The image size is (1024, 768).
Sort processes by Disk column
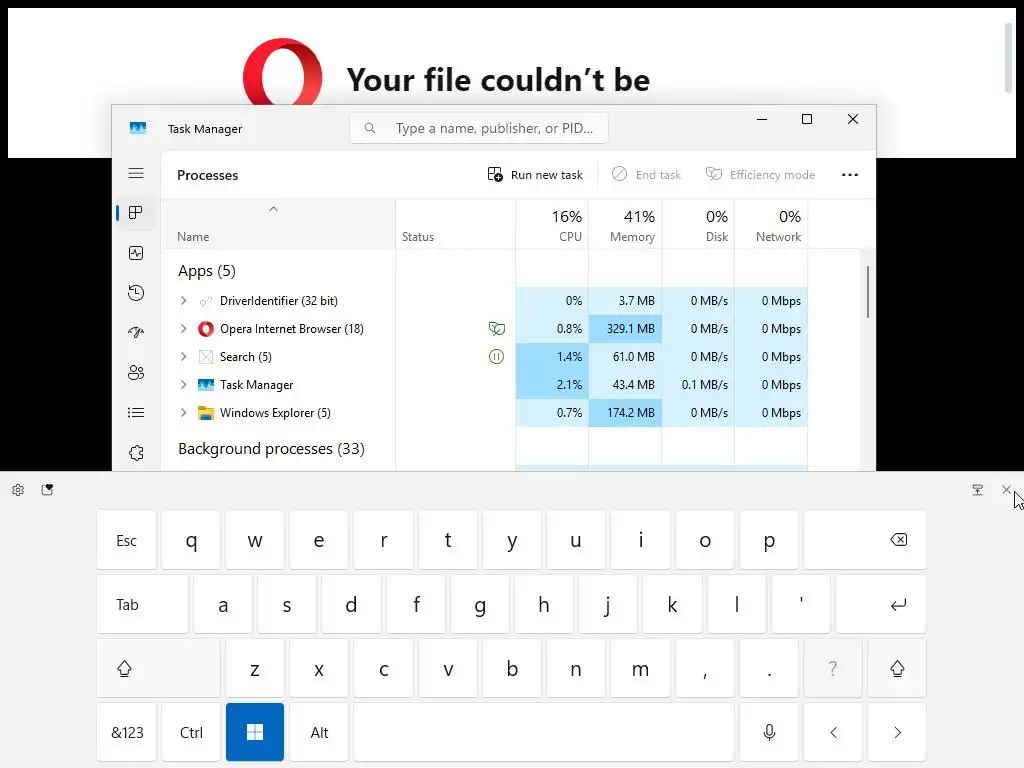tap(699, 225)
